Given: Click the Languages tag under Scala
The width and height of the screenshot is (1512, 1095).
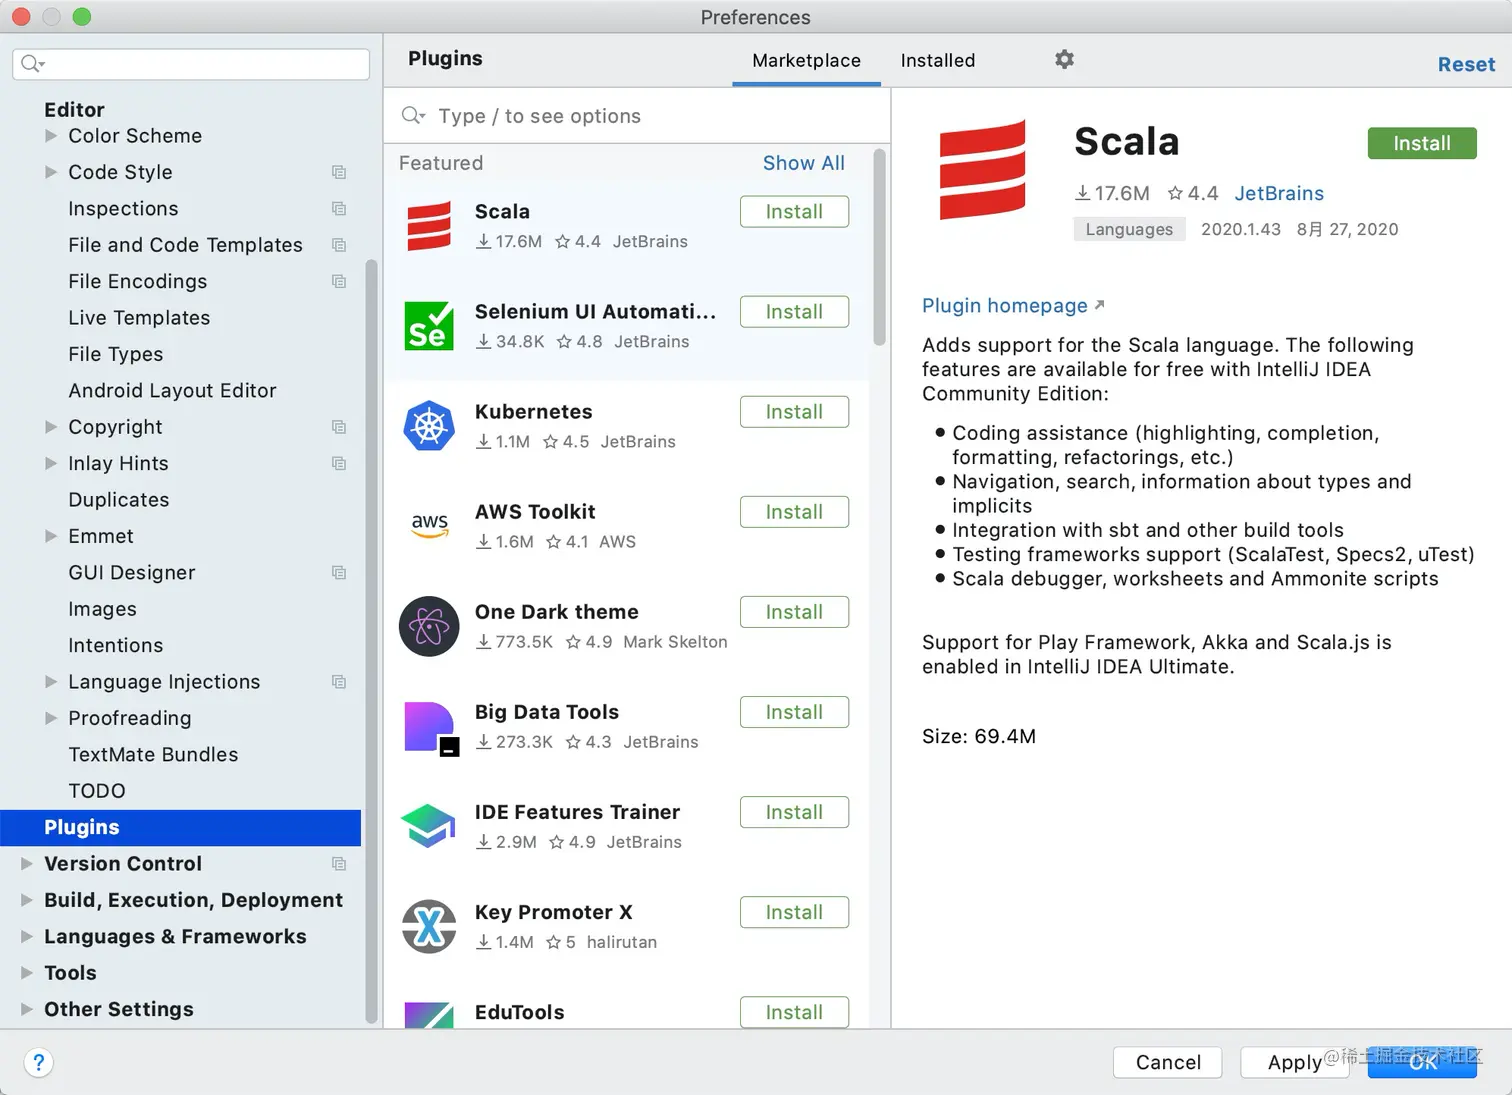Looking at the screenshot, I should click(1129, 229).
